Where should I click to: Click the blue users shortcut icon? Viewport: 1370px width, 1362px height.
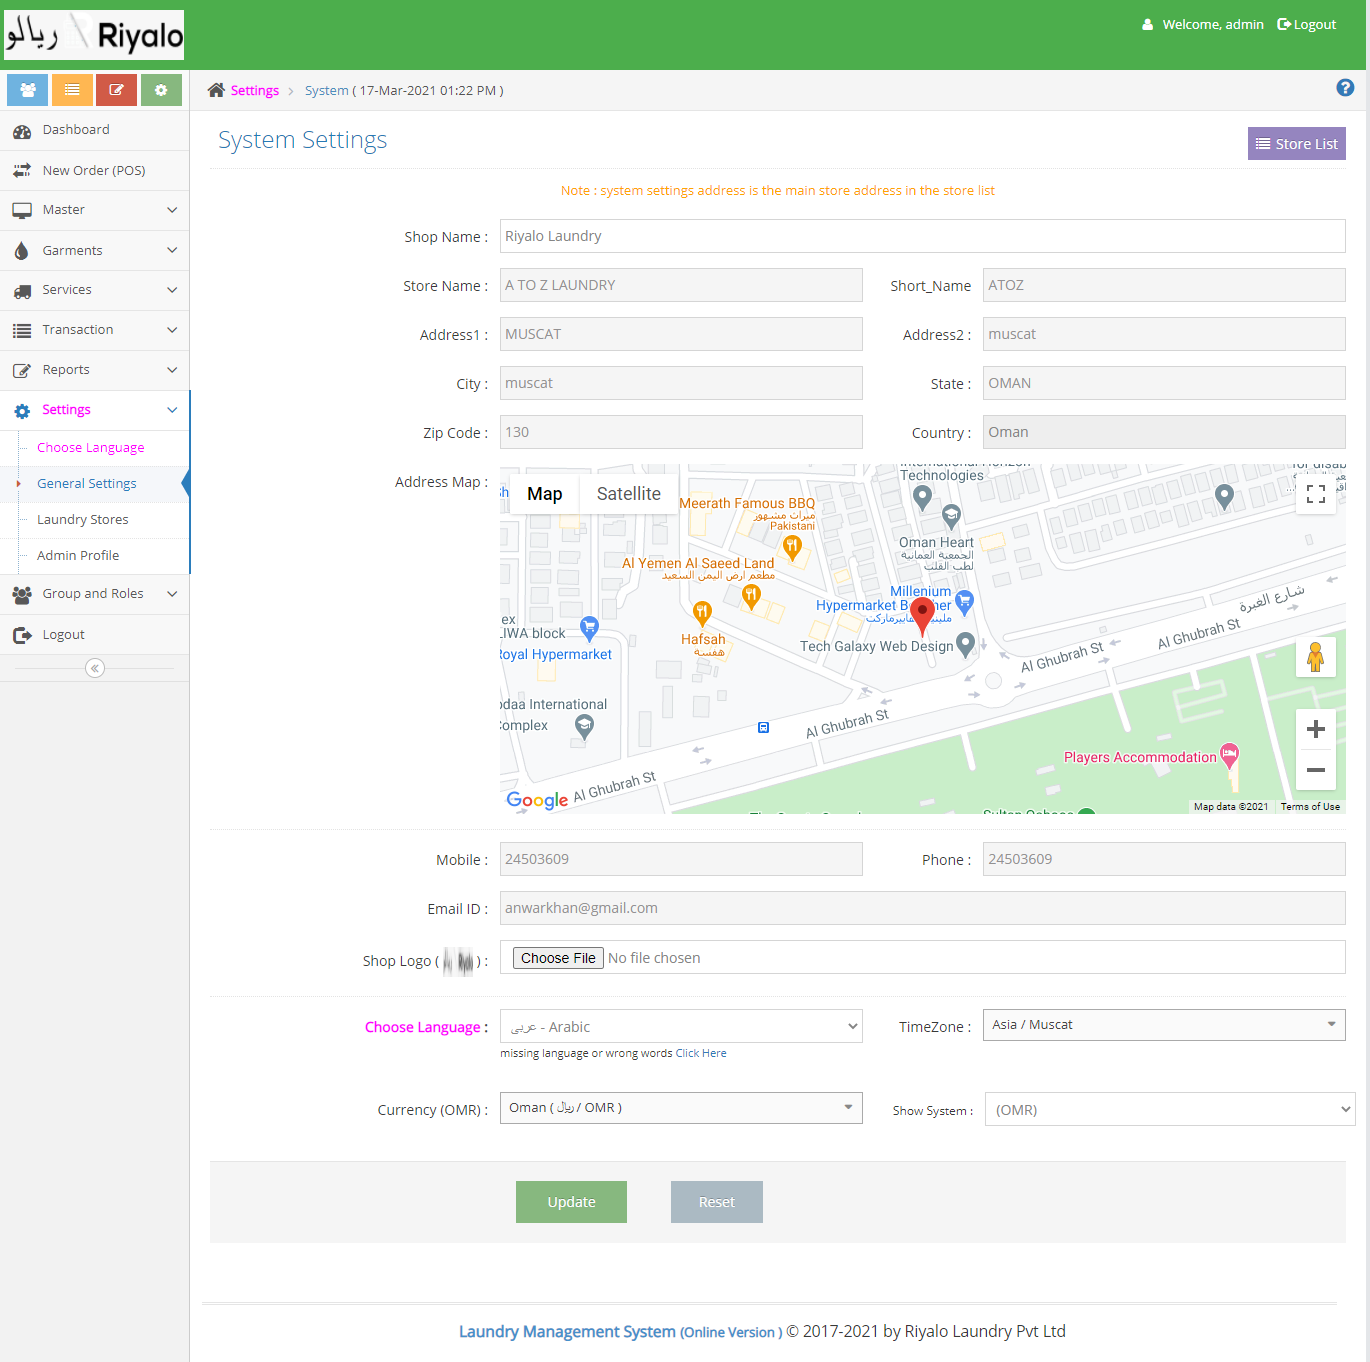pyautogui.click(x=28, y=90)
